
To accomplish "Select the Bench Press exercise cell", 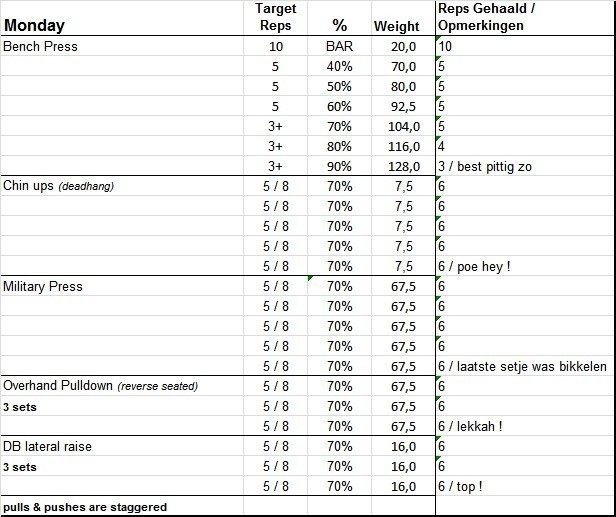I will pyautogui.click(x=41, y=46).
